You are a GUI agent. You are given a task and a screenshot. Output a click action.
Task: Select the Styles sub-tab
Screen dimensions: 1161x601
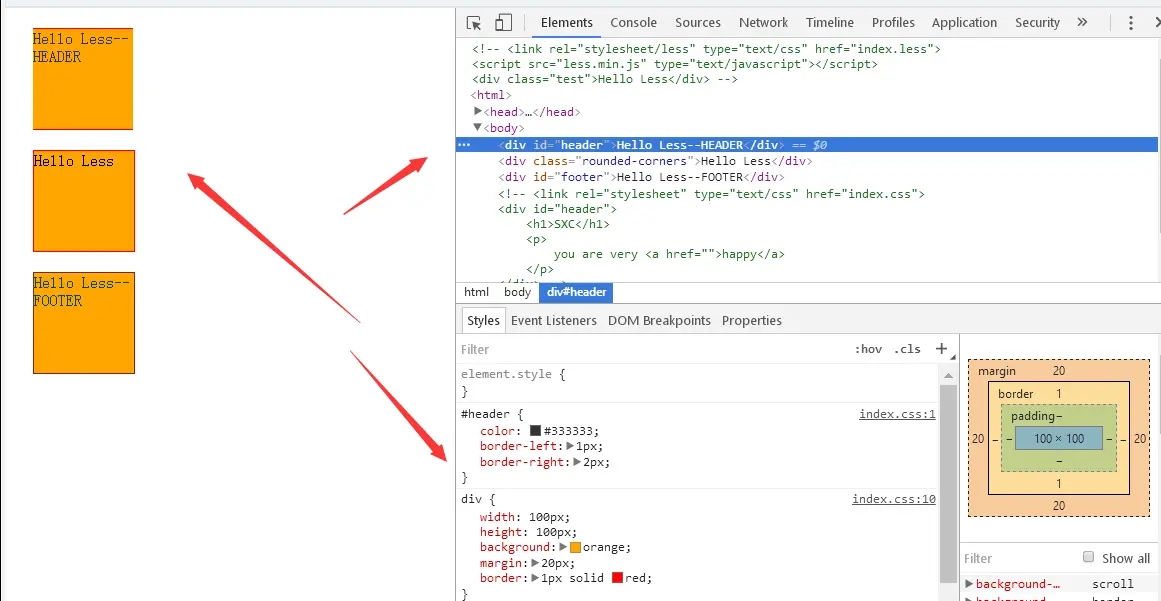point(484,320)
